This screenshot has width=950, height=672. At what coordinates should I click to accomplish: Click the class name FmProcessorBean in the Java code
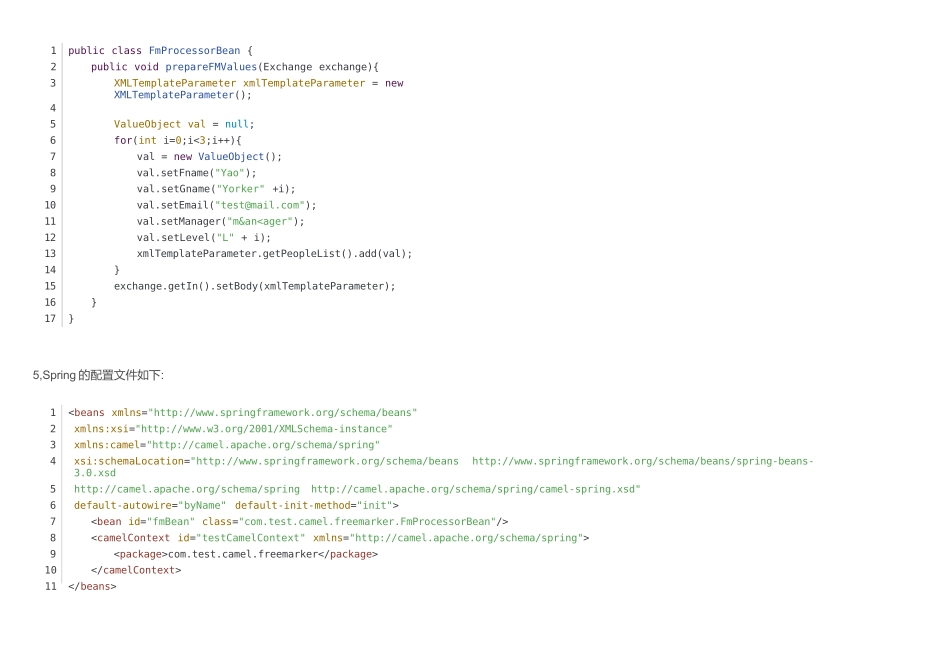[x=194, y=50]
